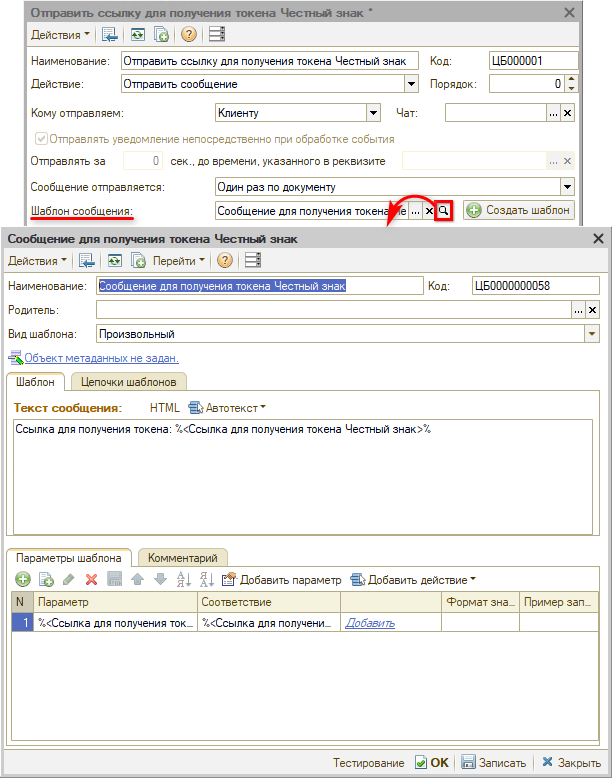Click pencil edit icon in parameters toolbar
This screenshot has height=778, width=612.
coord(68,579)
